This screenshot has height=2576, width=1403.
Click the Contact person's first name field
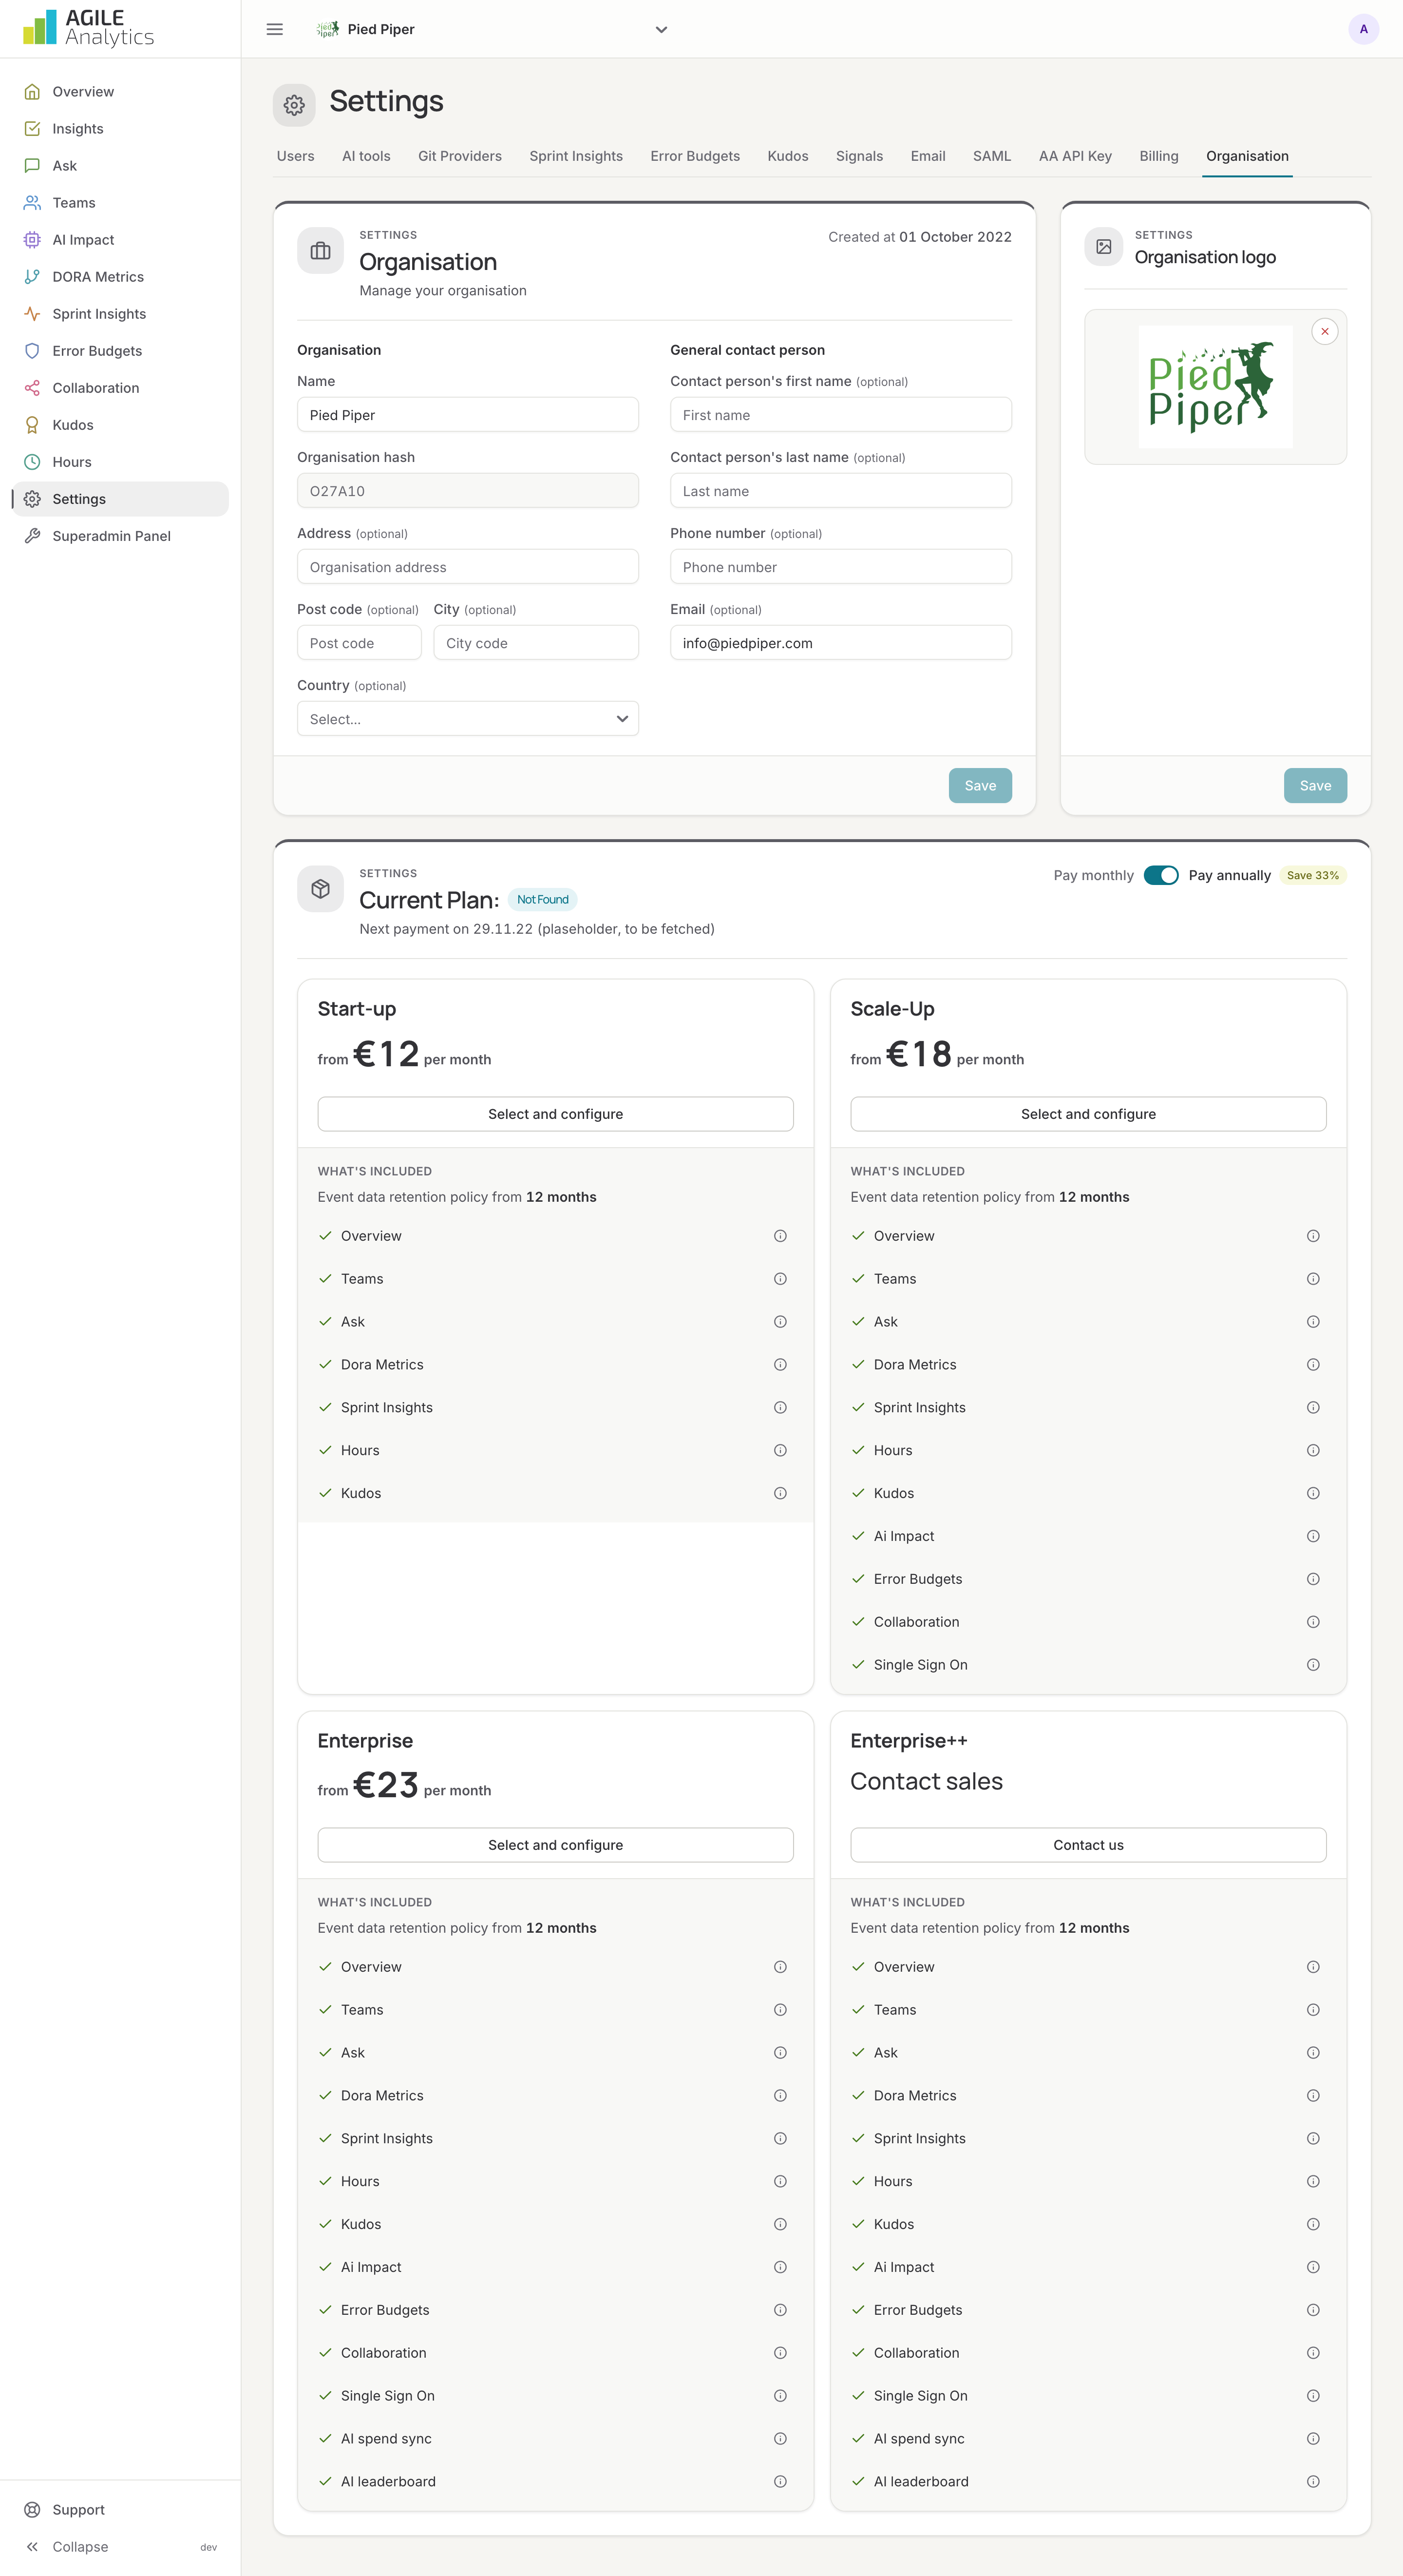[x=841, y=415]
